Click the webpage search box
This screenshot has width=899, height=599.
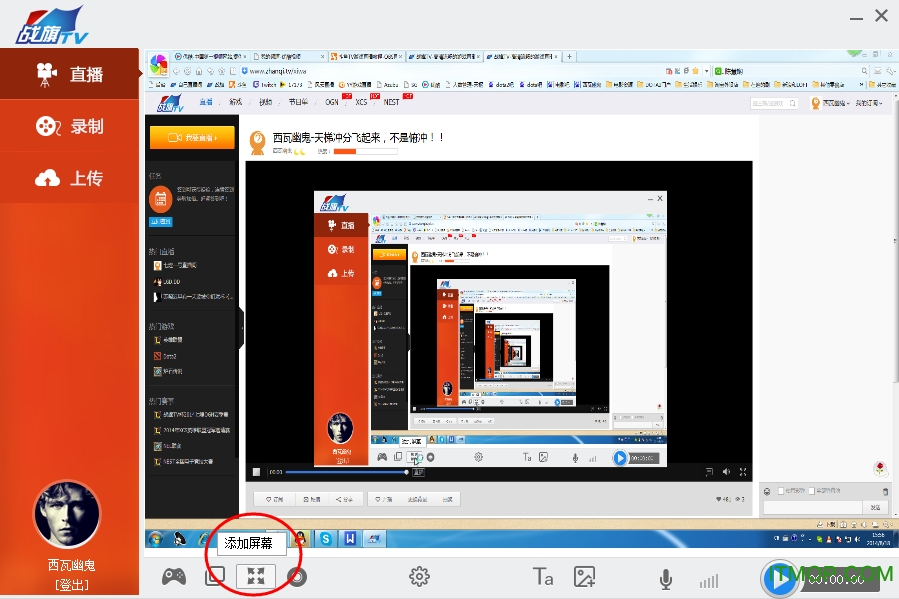click(774, 103)
